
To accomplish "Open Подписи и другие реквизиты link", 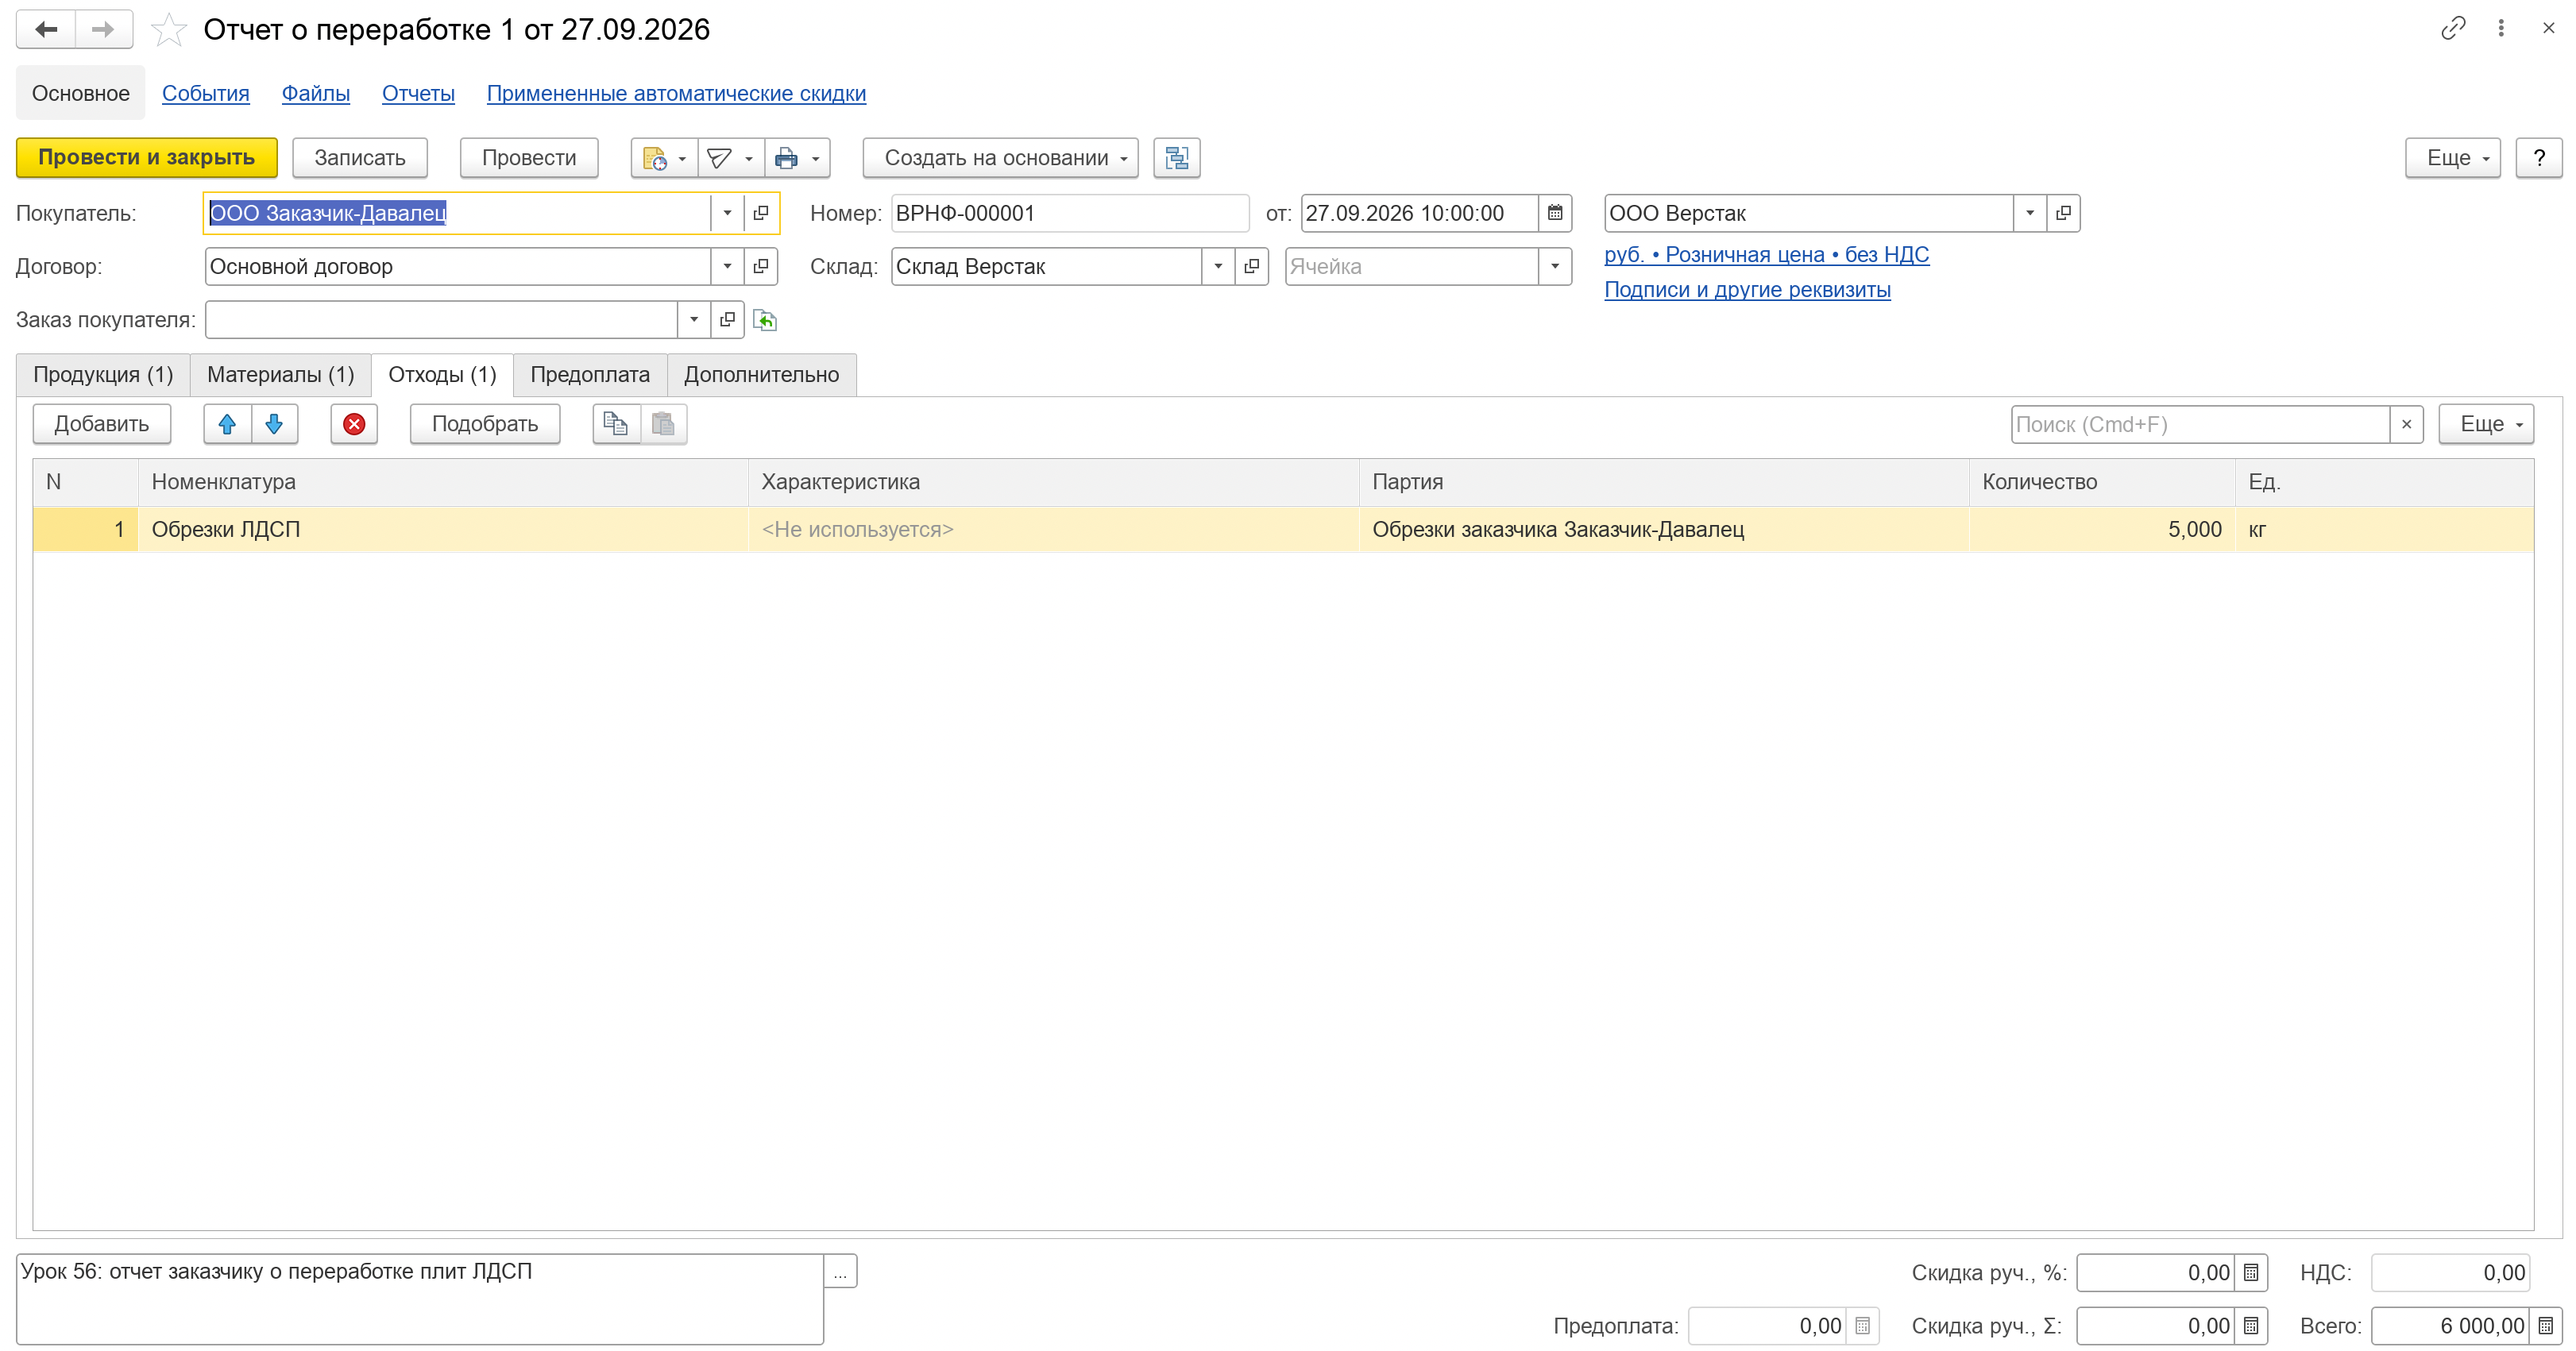I will coord(1747,290).
